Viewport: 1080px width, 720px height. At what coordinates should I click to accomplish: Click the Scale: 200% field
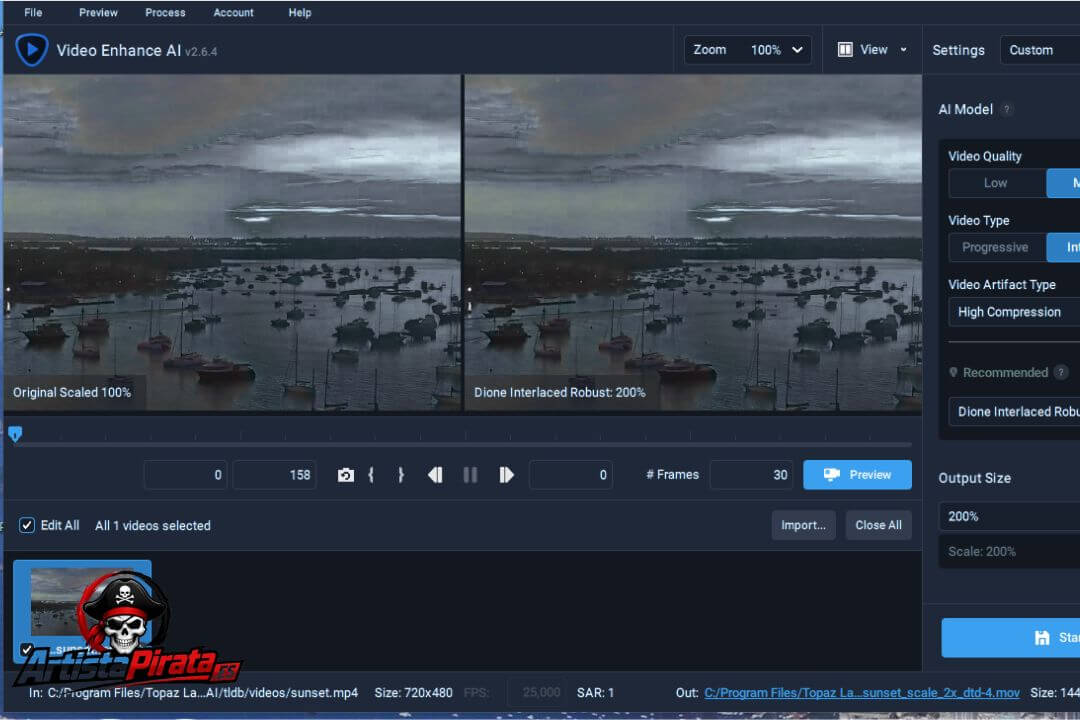pos(1010,551)
